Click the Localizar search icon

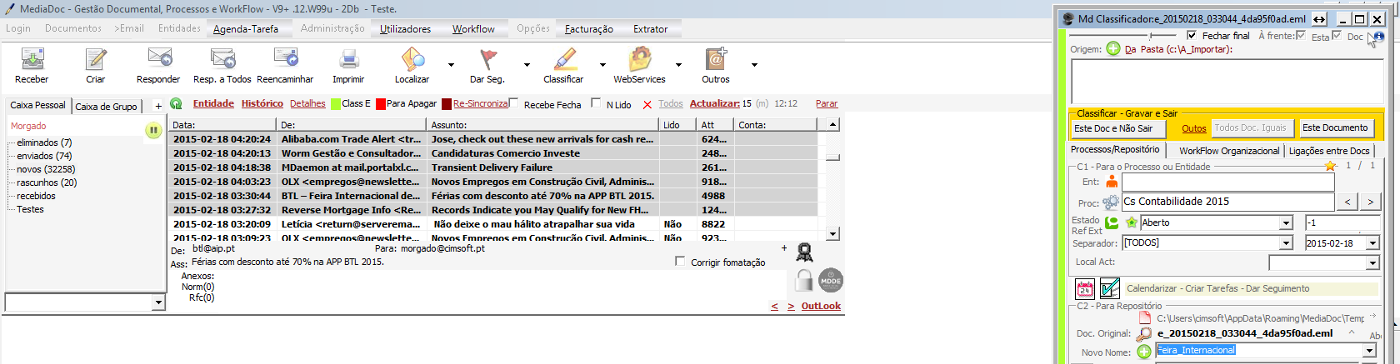click(x=412, y=58)
